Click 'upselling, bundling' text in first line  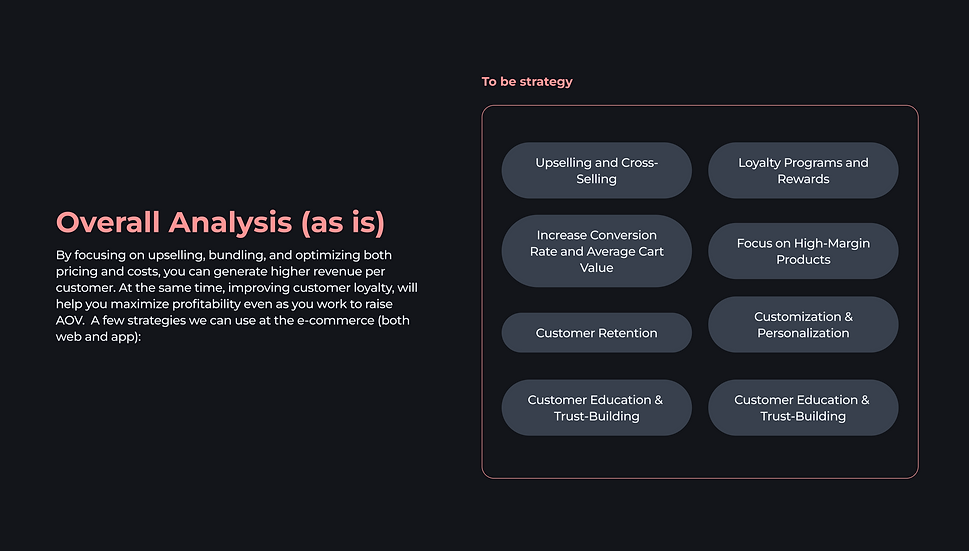point(195,256)
